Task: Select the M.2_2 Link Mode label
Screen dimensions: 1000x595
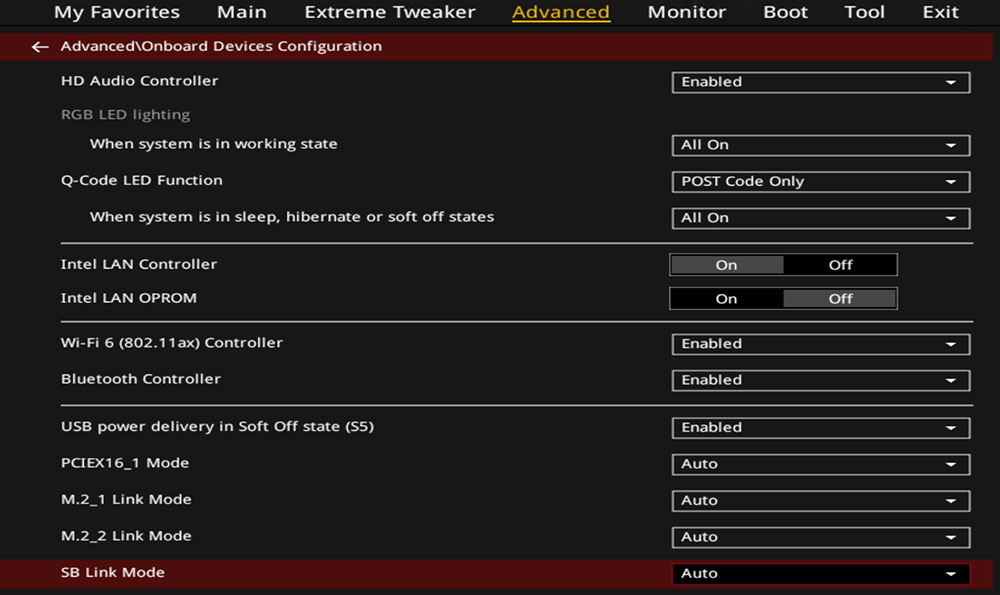Action: [x=126, y=536]
